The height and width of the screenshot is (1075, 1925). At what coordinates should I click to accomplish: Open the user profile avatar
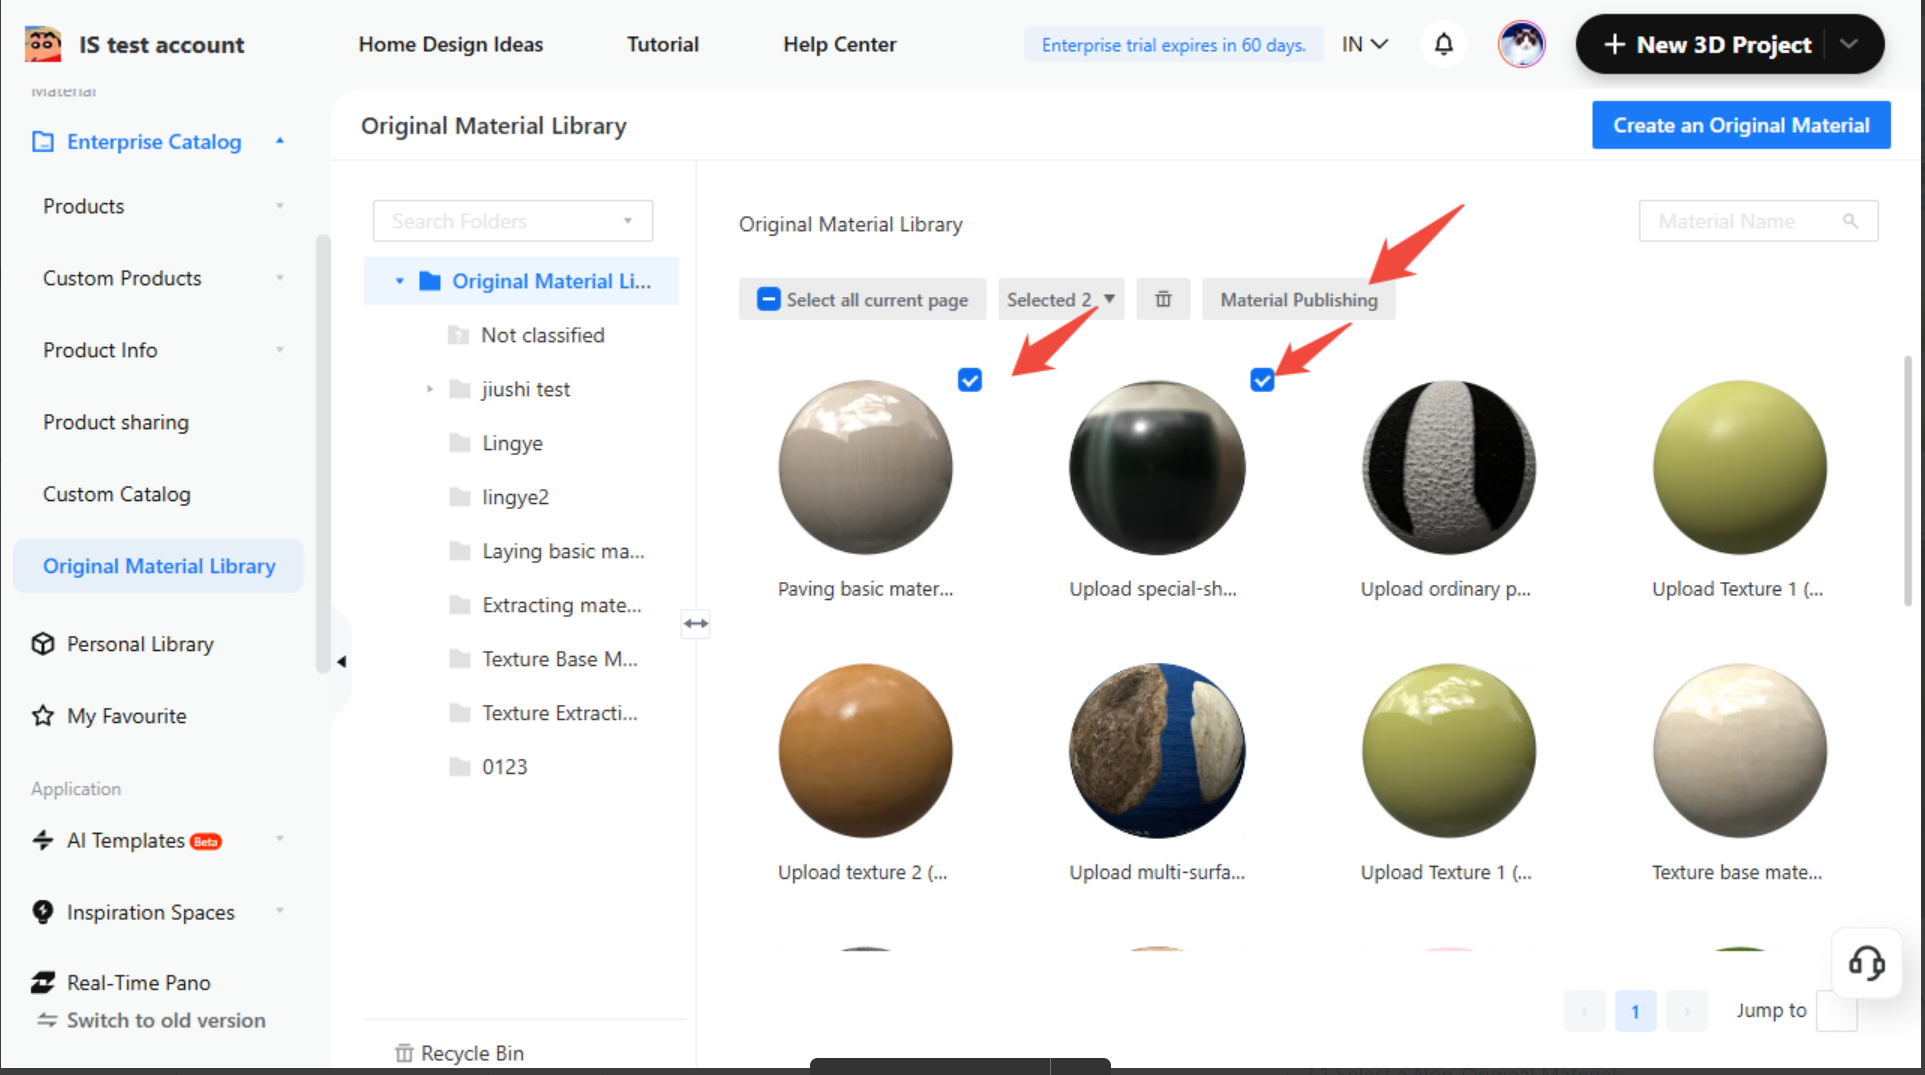click(x=1520, y=44)
